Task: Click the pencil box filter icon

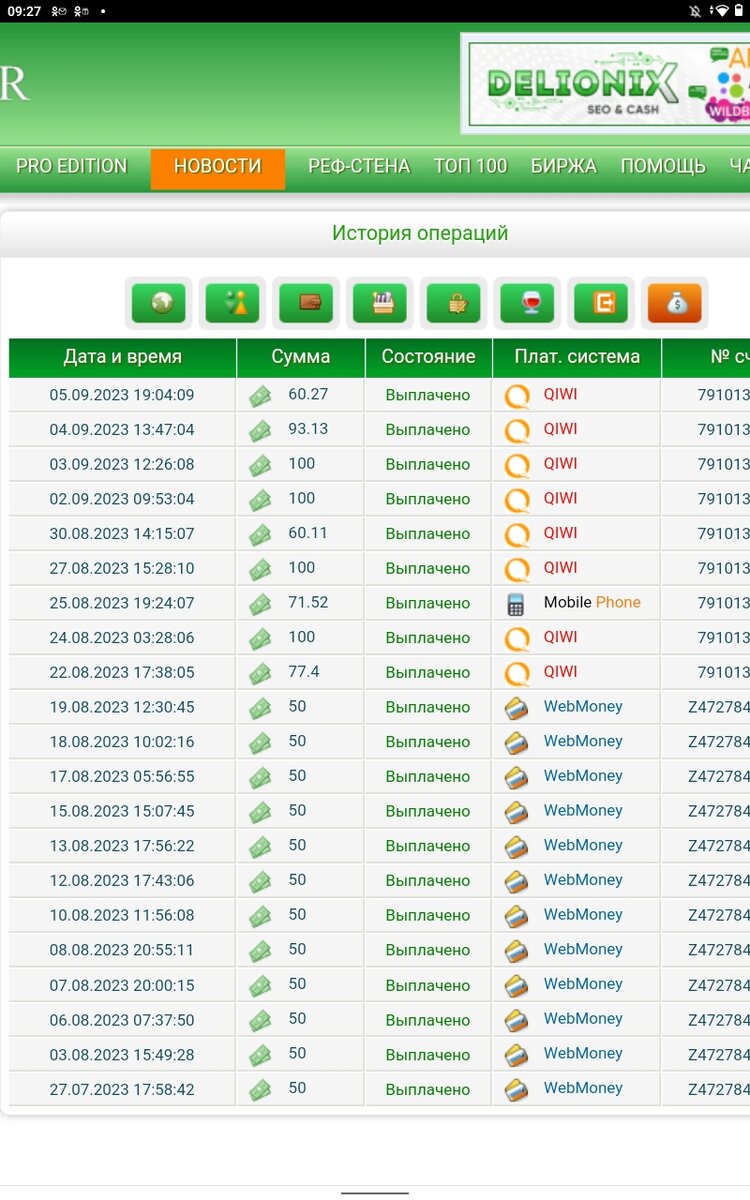Action: click(380, 303)
